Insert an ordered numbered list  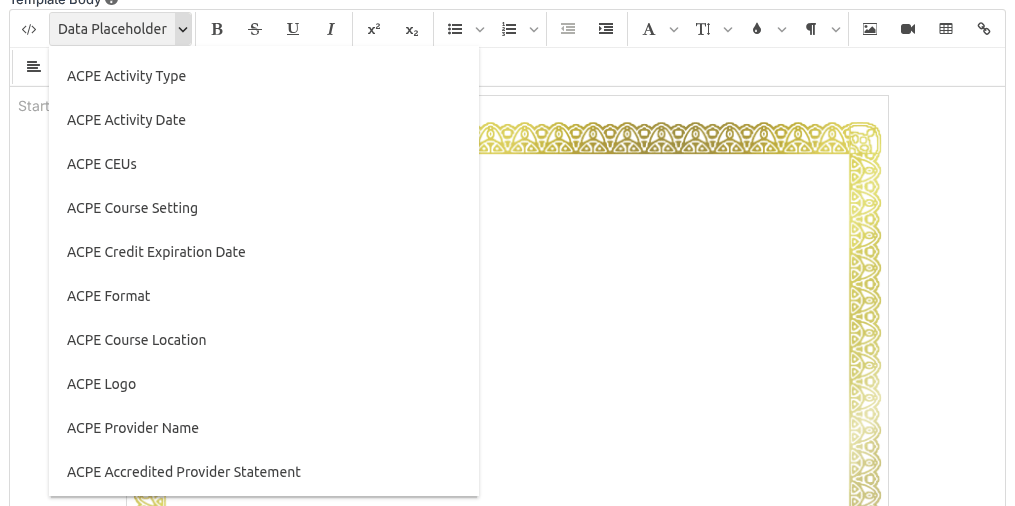(x=509, y=29)
